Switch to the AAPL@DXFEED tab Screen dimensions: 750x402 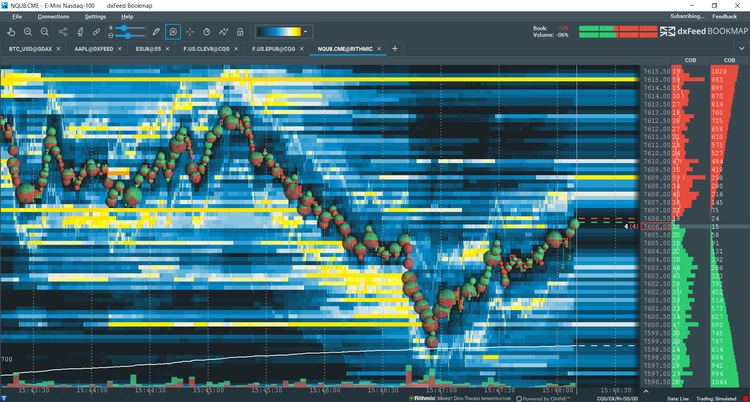point(94,49)
